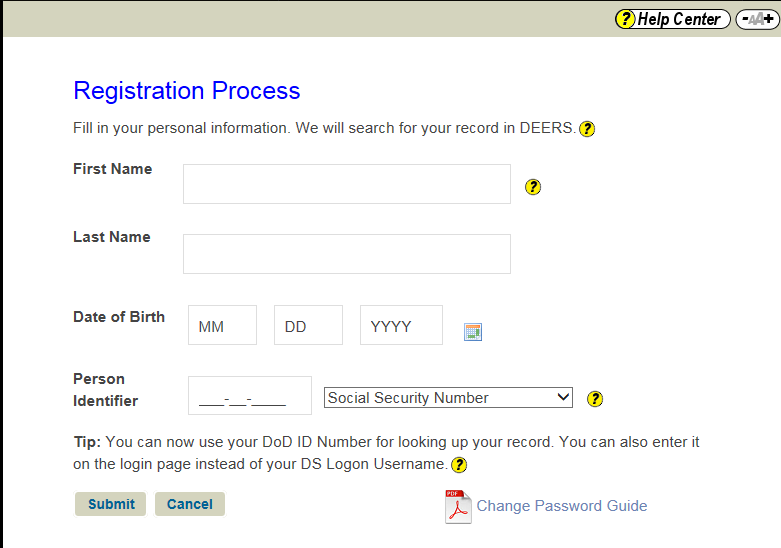
Task: Click the Person Identifier number field
Action: coord(249,396)
